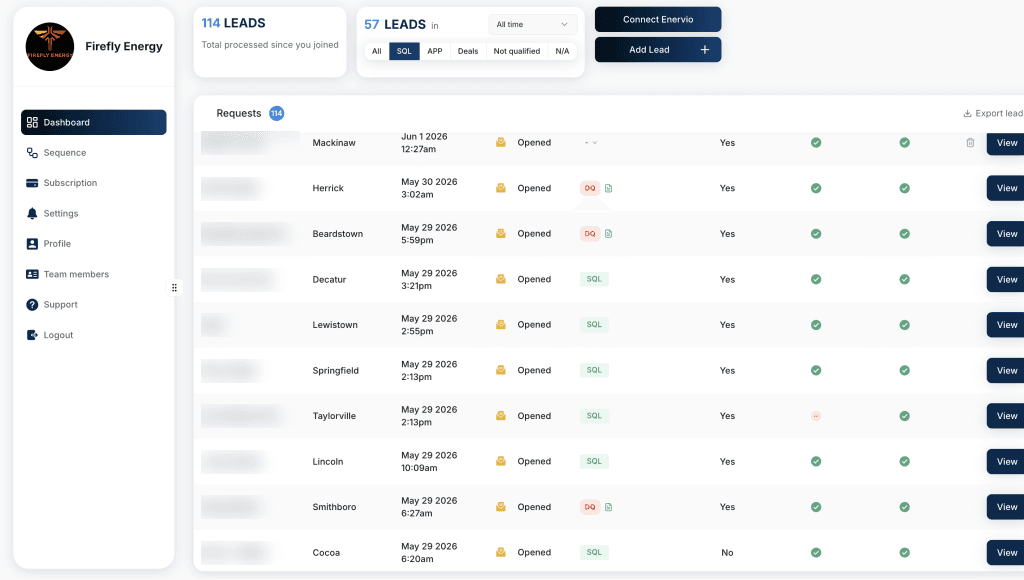View the Springfield lead
1024x580 pixels.
tap(1006, 370)
